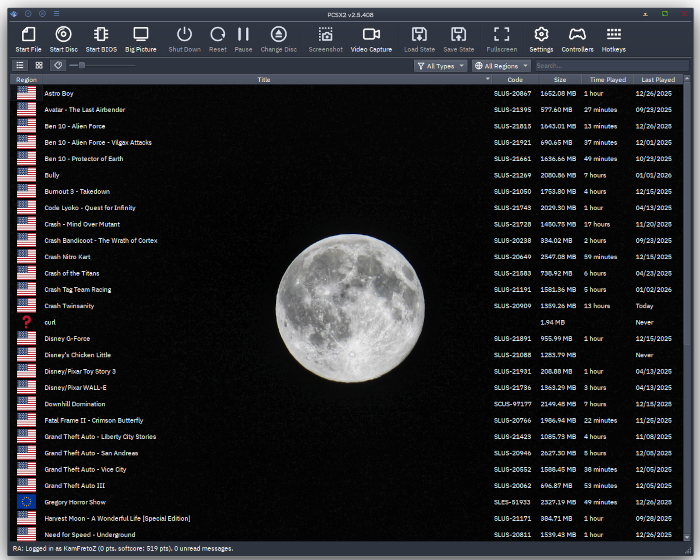
Task: Toggle the show titles tag button
Action: tap(58, 65)
